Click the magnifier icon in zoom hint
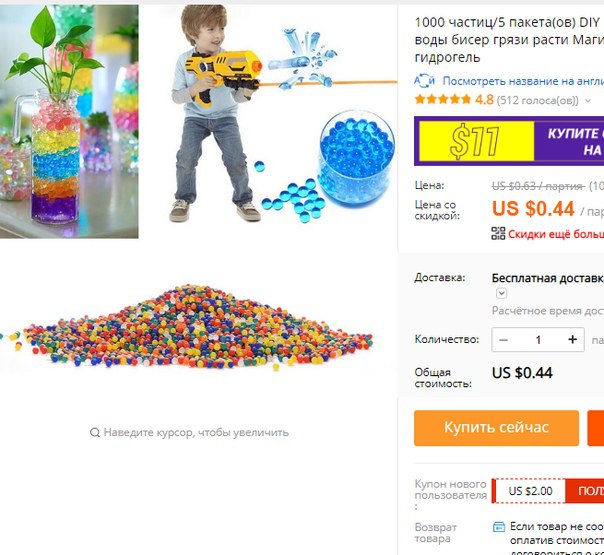604x555 pixels. coord(95,433)
